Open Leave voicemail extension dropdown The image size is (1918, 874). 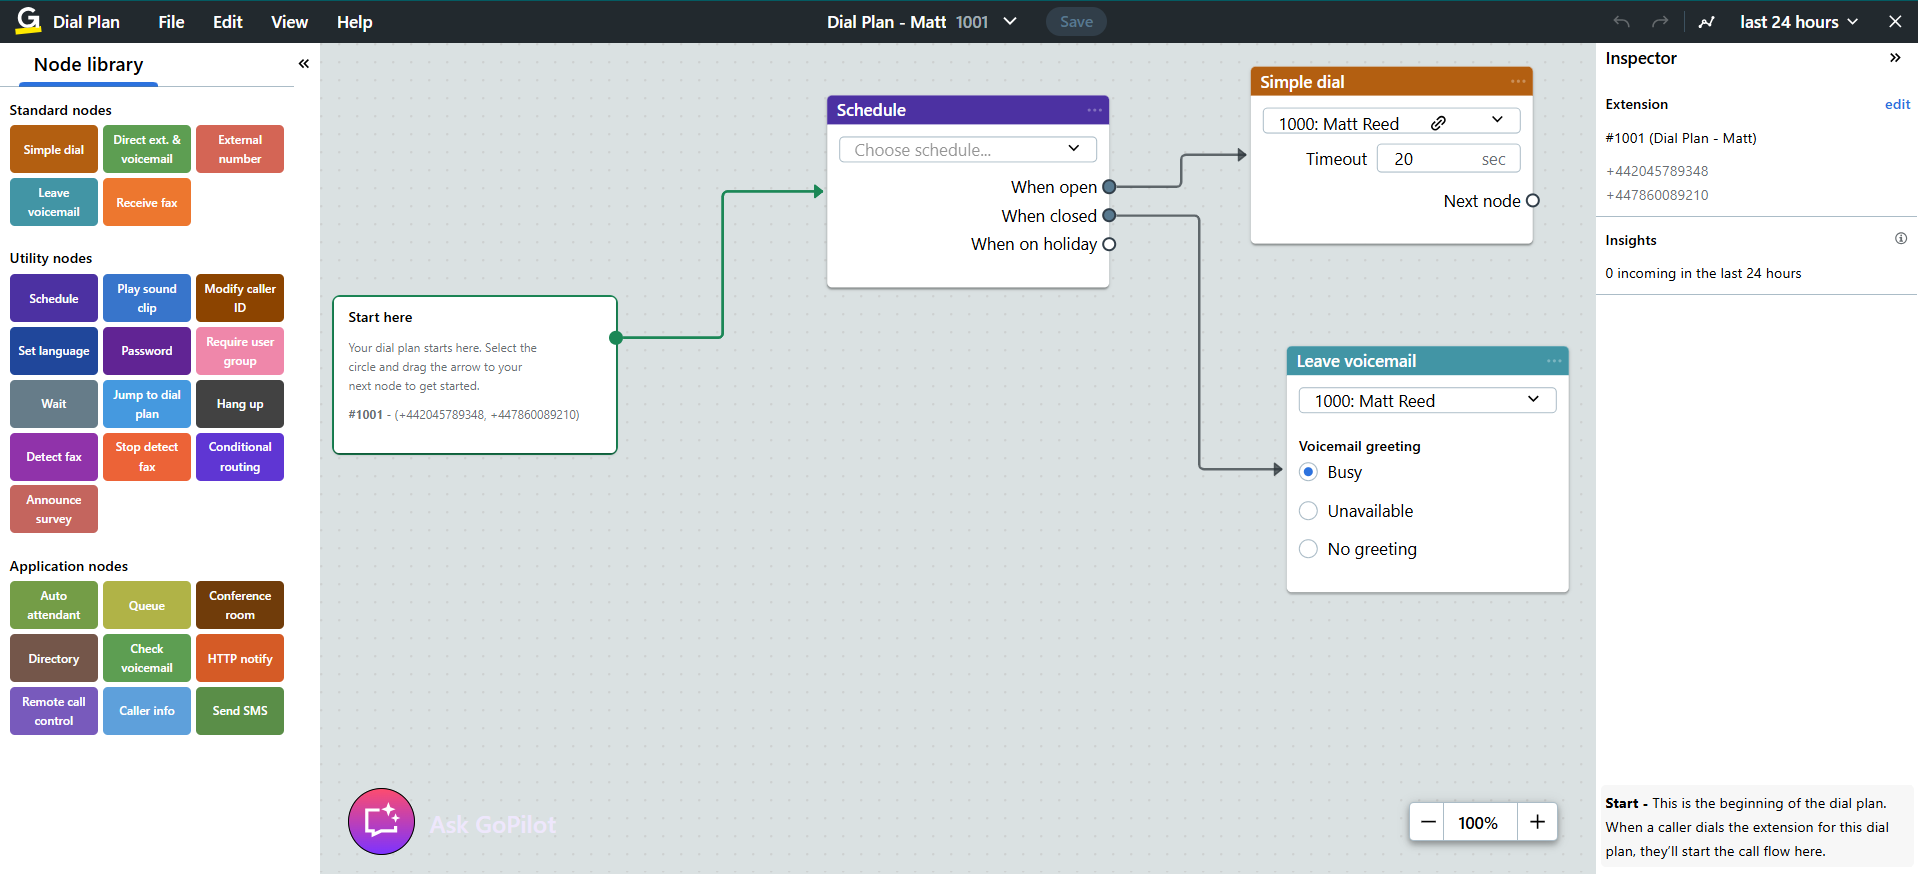pyautogui.click(x=1426, y=401)
